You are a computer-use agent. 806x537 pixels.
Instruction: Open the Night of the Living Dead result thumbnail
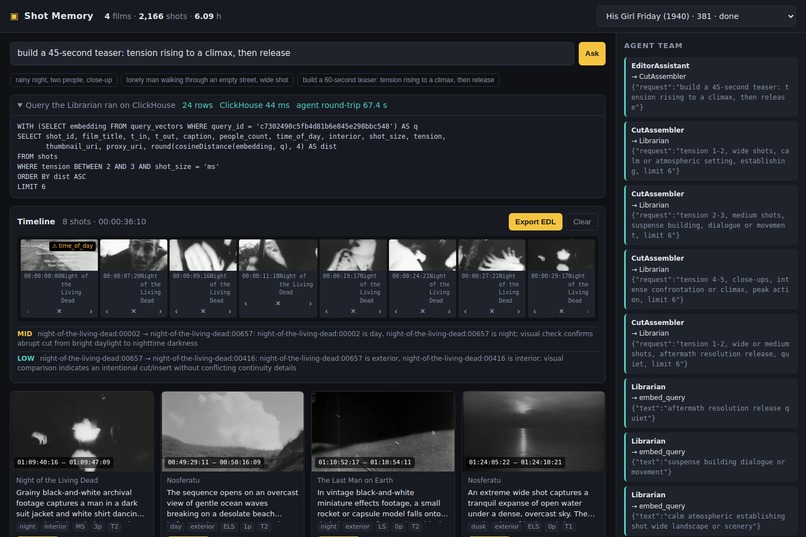coord(82,431)
